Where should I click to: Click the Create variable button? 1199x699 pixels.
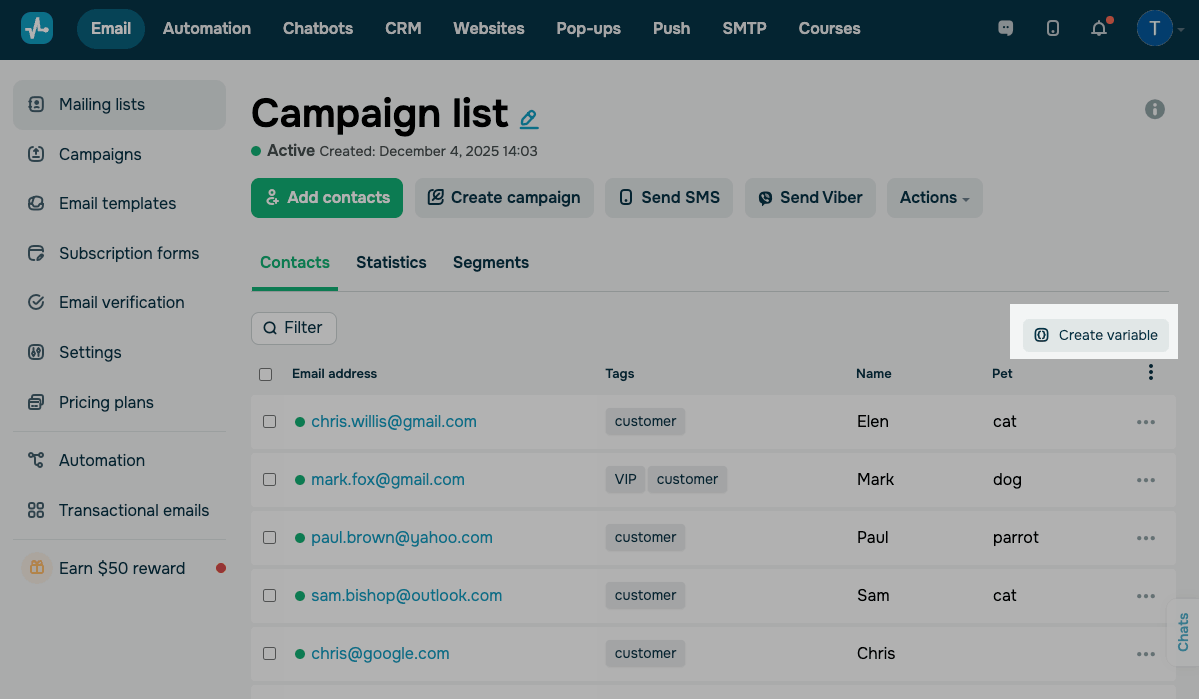pyautogui.click(x=1096, y=335)
